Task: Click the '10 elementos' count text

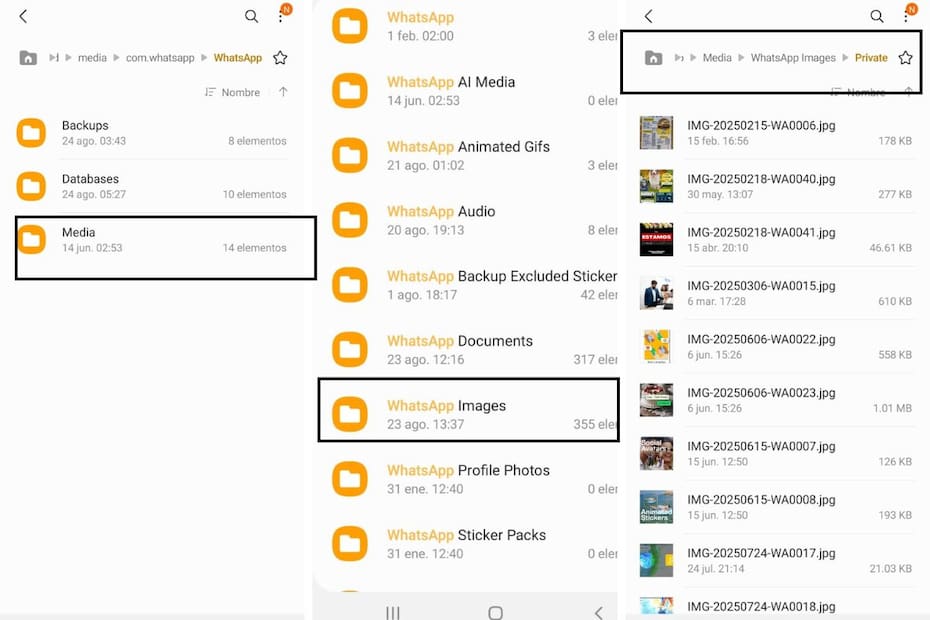Action: pos(254,195)
